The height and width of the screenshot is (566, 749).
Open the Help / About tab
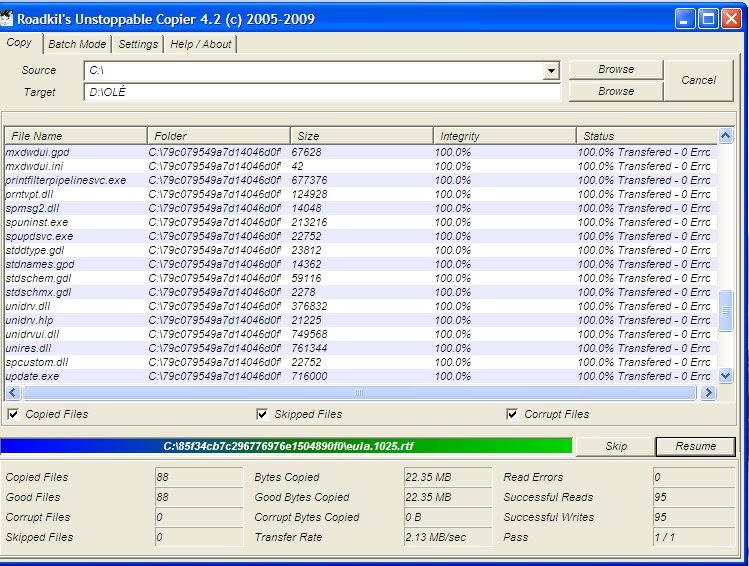tap(201, 44)
